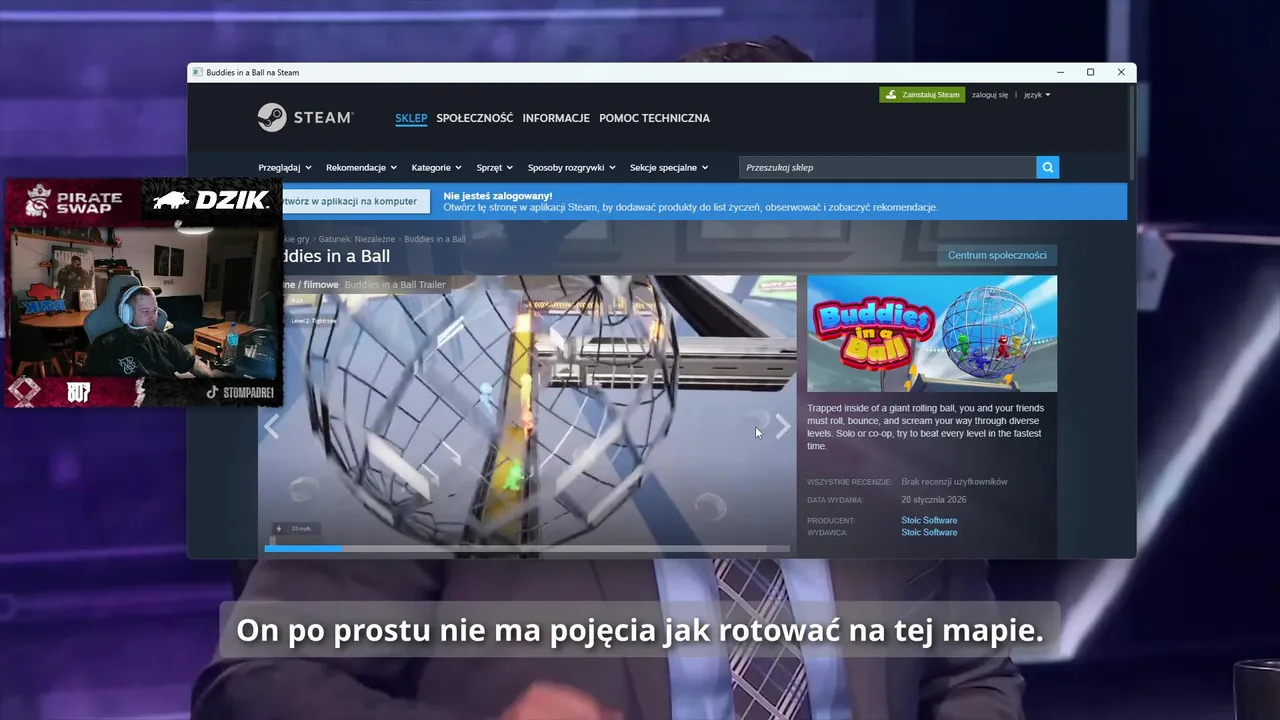
Task: Expand the Sprzęt menu
Action: 494,168
